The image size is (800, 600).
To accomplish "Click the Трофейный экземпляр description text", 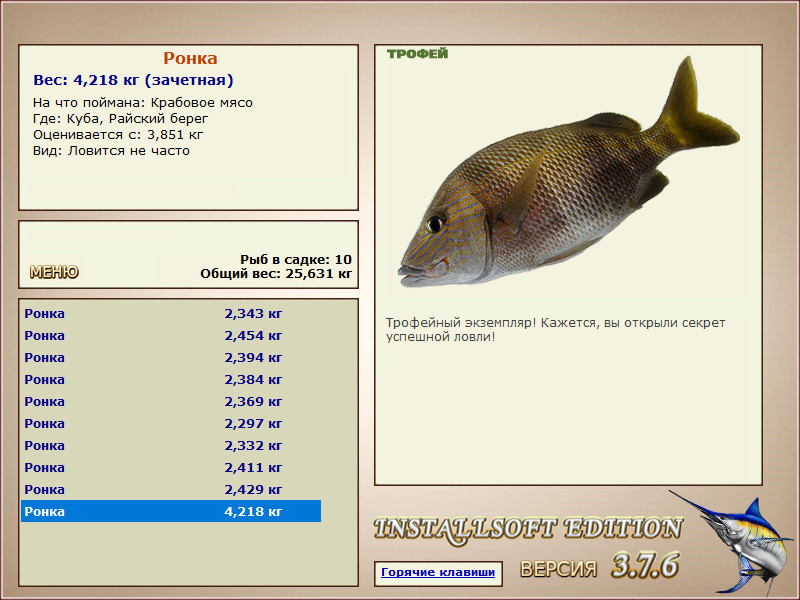I will (555, 330).
